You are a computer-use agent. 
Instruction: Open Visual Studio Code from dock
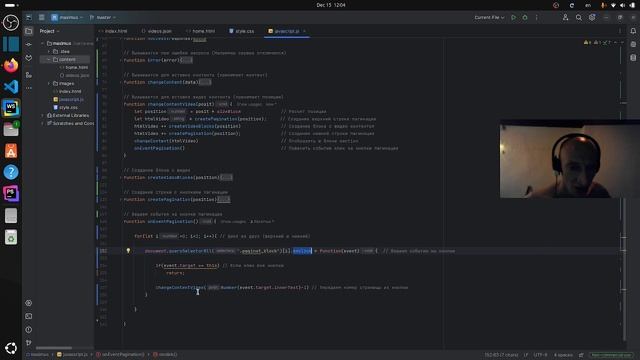click(11, 87)
